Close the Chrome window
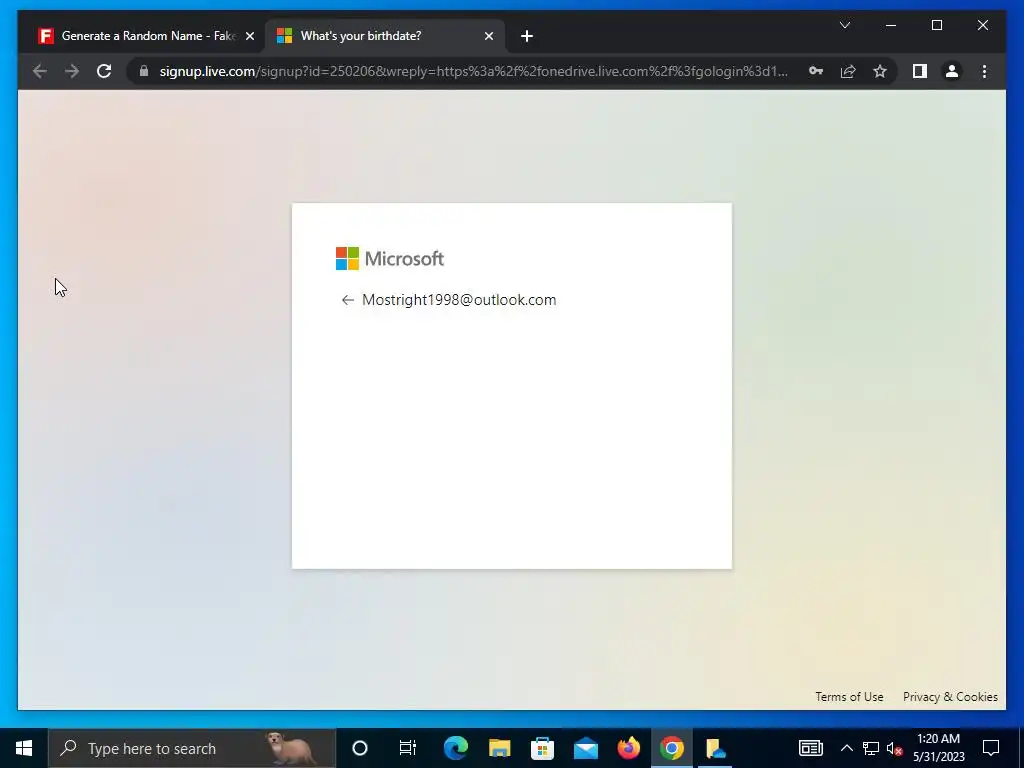Image resolution: width=1024 pixels, height=768 pixels. [x=982, y=25]
